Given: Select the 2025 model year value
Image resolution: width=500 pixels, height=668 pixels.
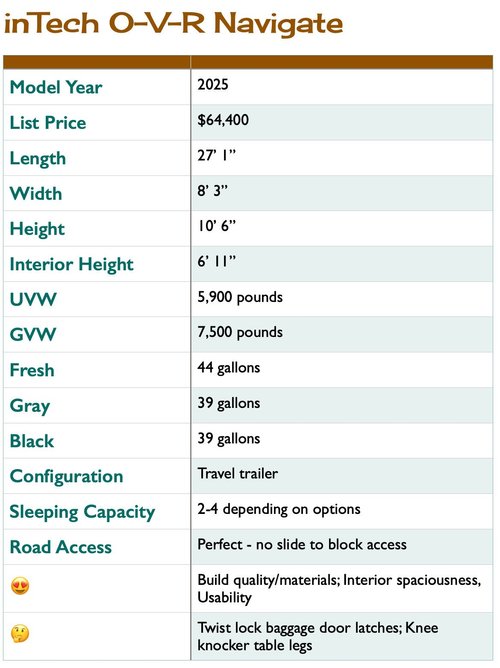Looking at the screenshot, I should [213, 84].
